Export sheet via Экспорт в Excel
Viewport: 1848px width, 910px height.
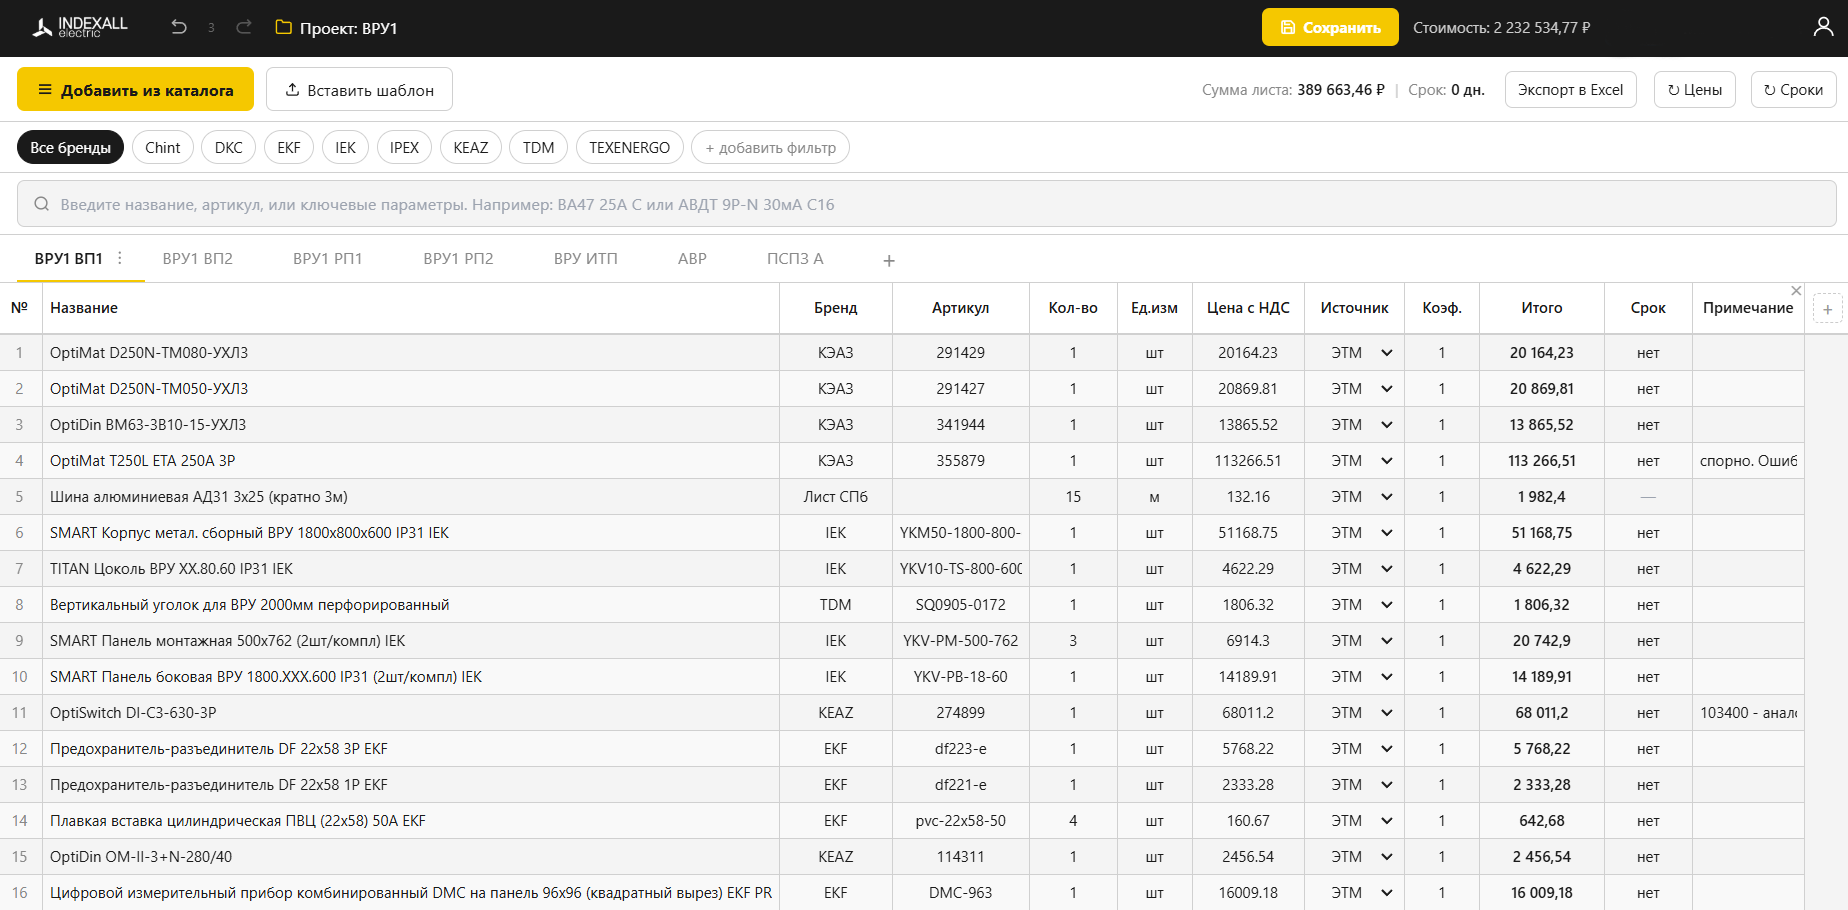coord(1570,90)
